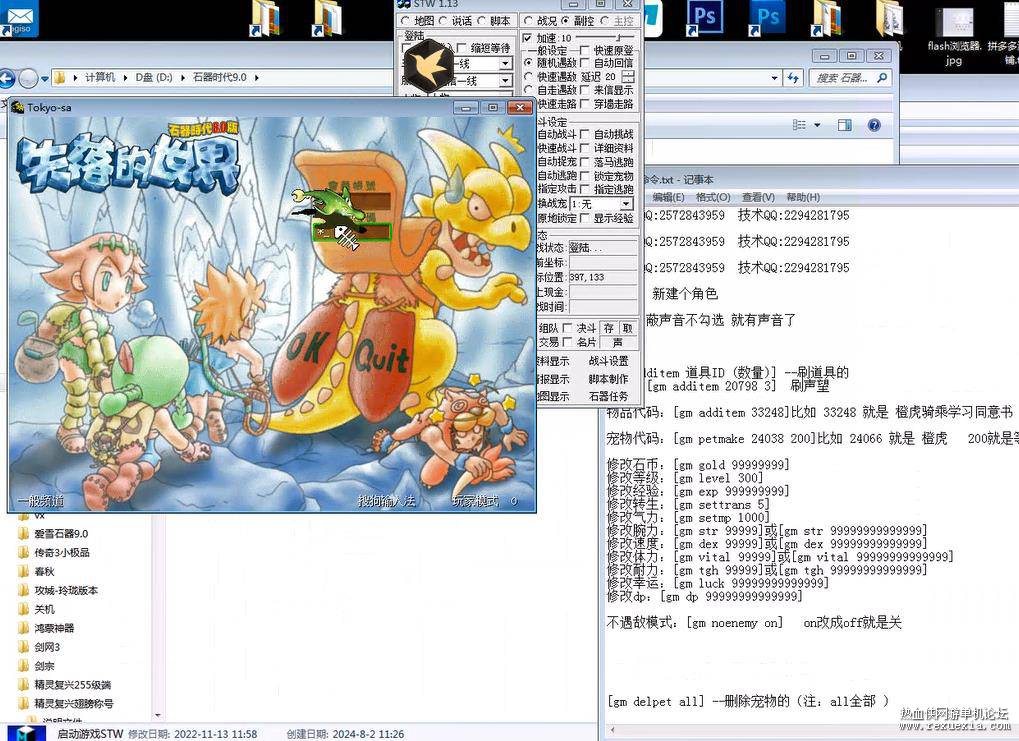This screenshot has height=741, width=1019.
Task: Click the Notepad horizontal scrollbar
Action: click(x=812, y=730)
